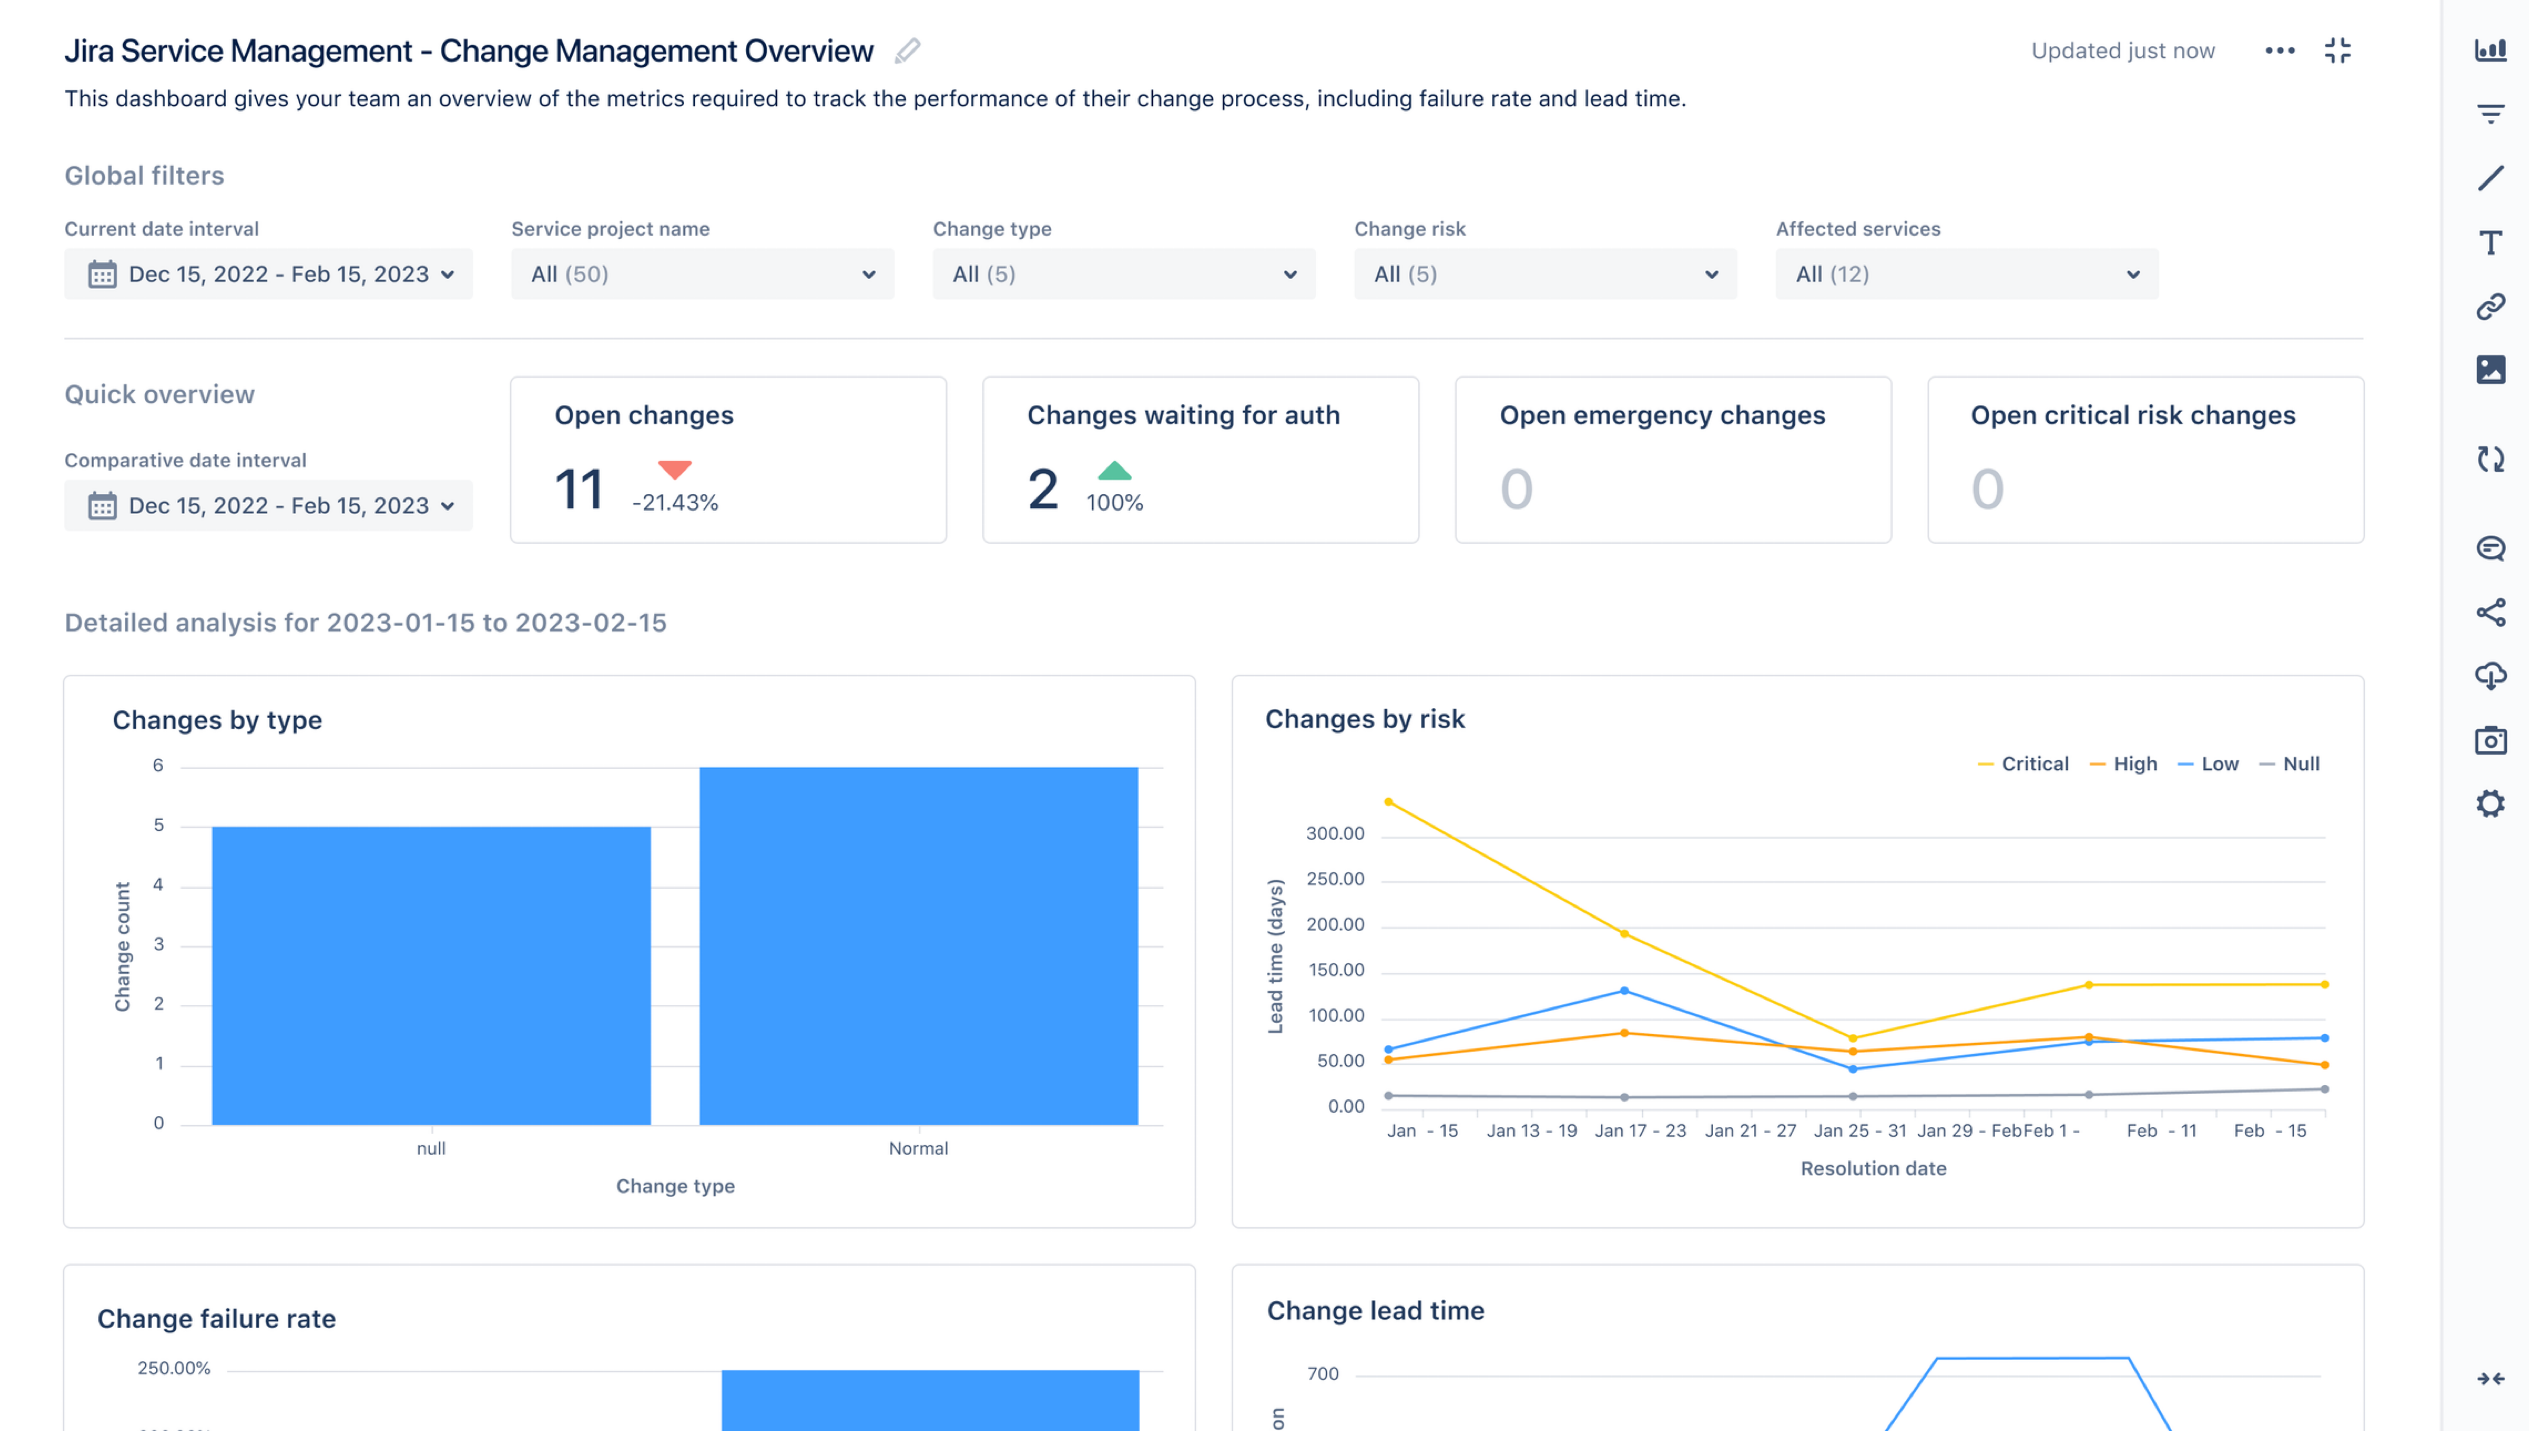
Task: Select the filter icon in the right sidebar
Action: click(x=2491, y=113)
